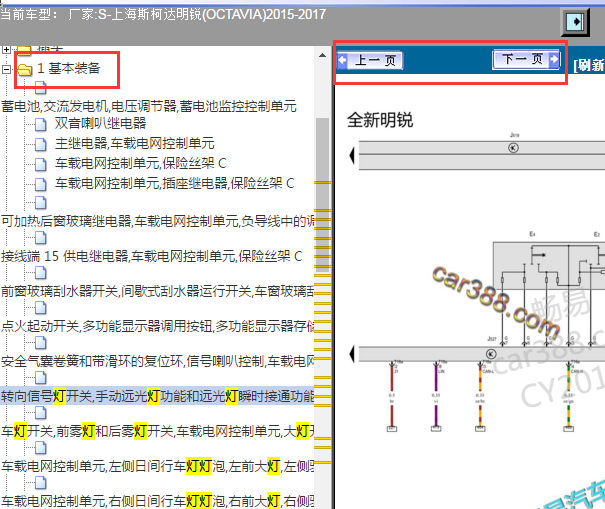Open 左侧日间行车灯灯泡 diagram entry
This screenshot has width=605, height=509.
pyautogui.click(x=157, y=466)
